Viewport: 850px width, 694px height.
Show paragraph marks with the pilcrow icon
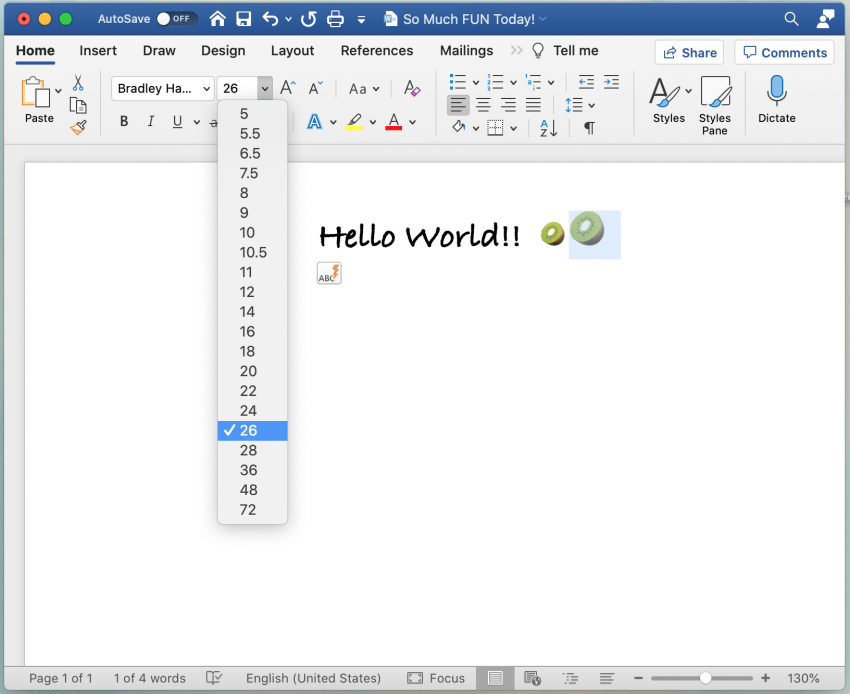pyautogui.click(x=589, y=127)
